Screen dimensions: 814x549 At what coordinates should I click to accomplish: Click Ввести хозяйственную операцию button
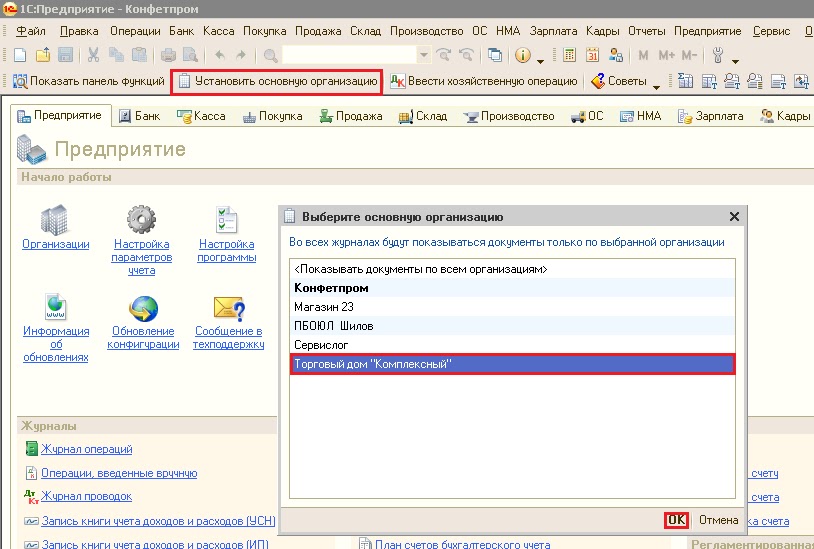(x=484, y=81)
